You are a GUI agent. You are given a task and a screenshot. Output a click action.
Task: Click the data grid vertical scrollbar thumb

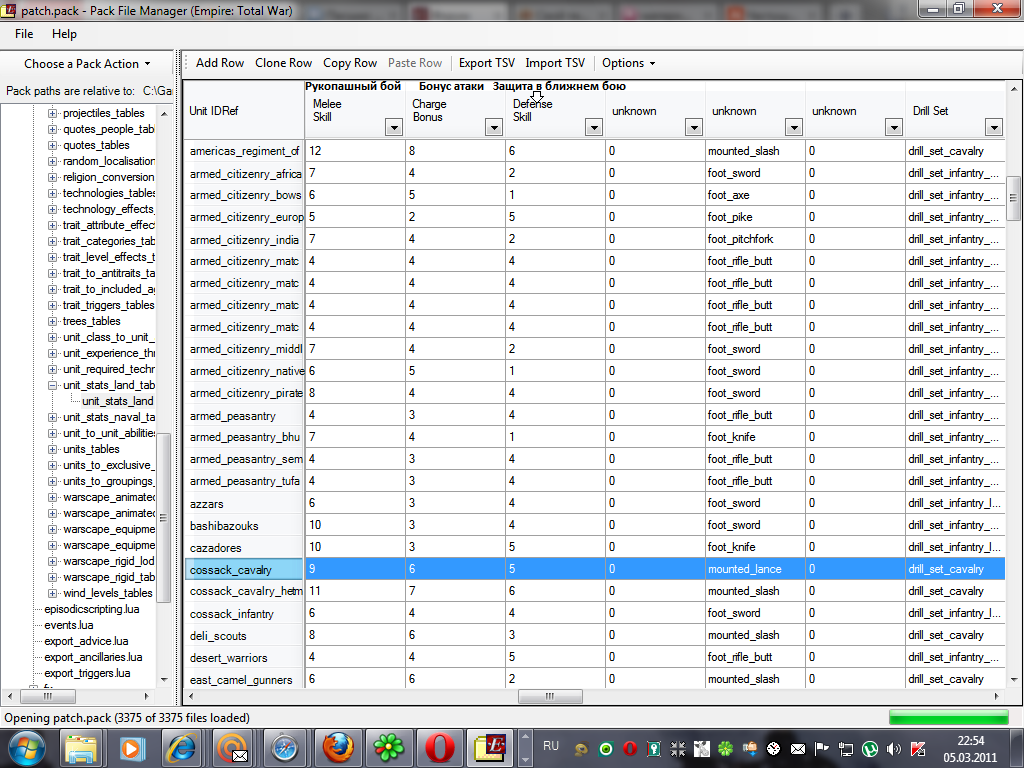coord(1014,198)
